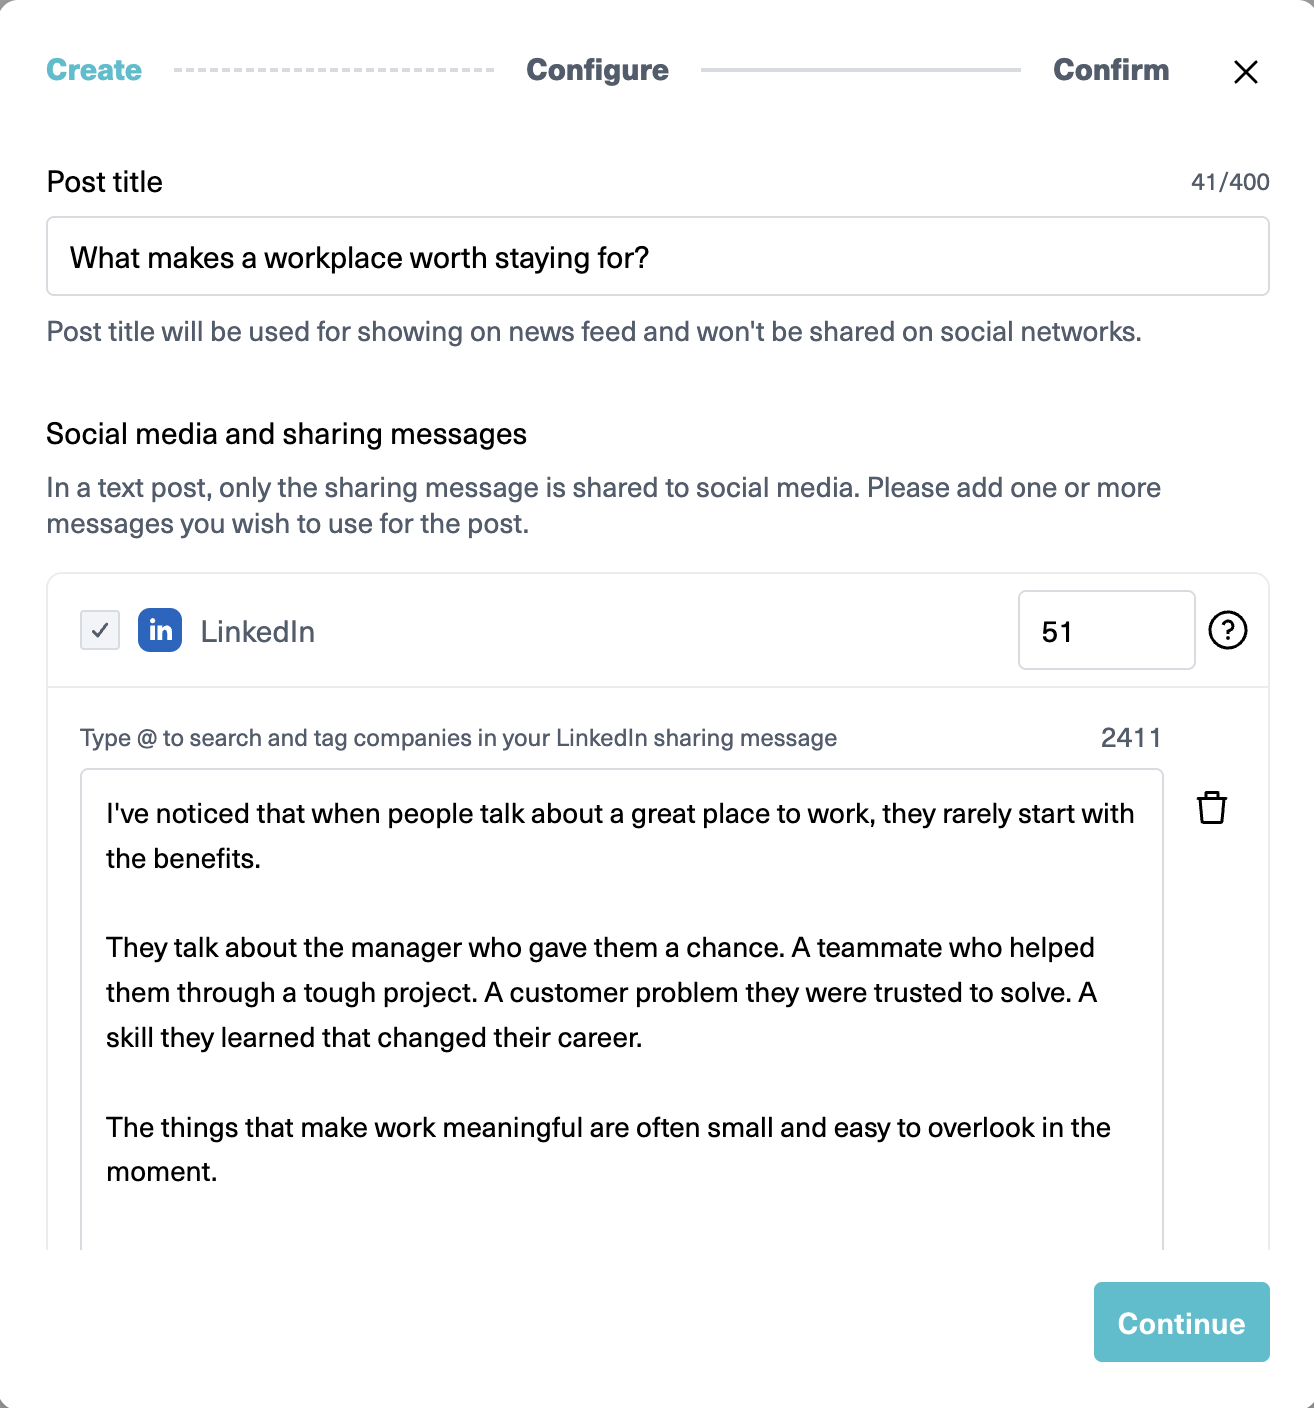Viewport: 1314px width, 1408px height.
Task: Click paragraph starting 'They talk about the manager'
Action: tap(602, 992)
